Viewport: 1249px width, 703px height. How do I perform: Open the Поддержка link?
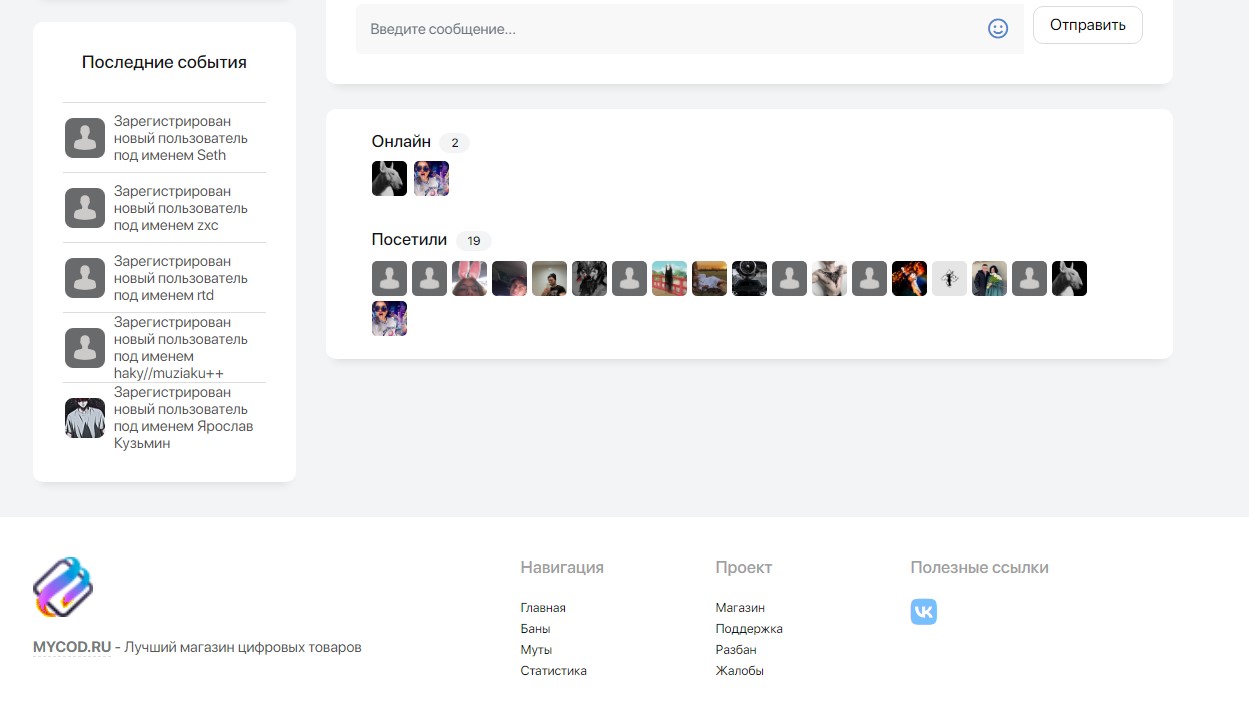[x=749, y=629]
